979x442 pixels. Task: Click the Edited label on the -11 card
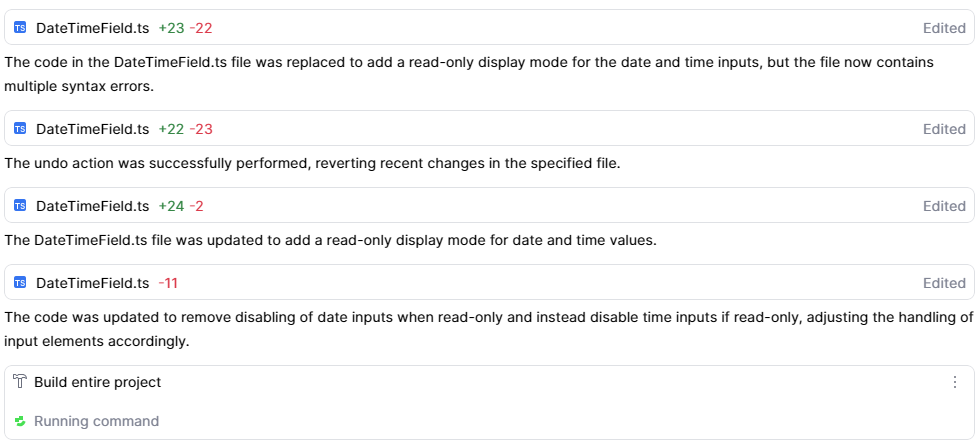pyautogui.click(x=944, y=283)
